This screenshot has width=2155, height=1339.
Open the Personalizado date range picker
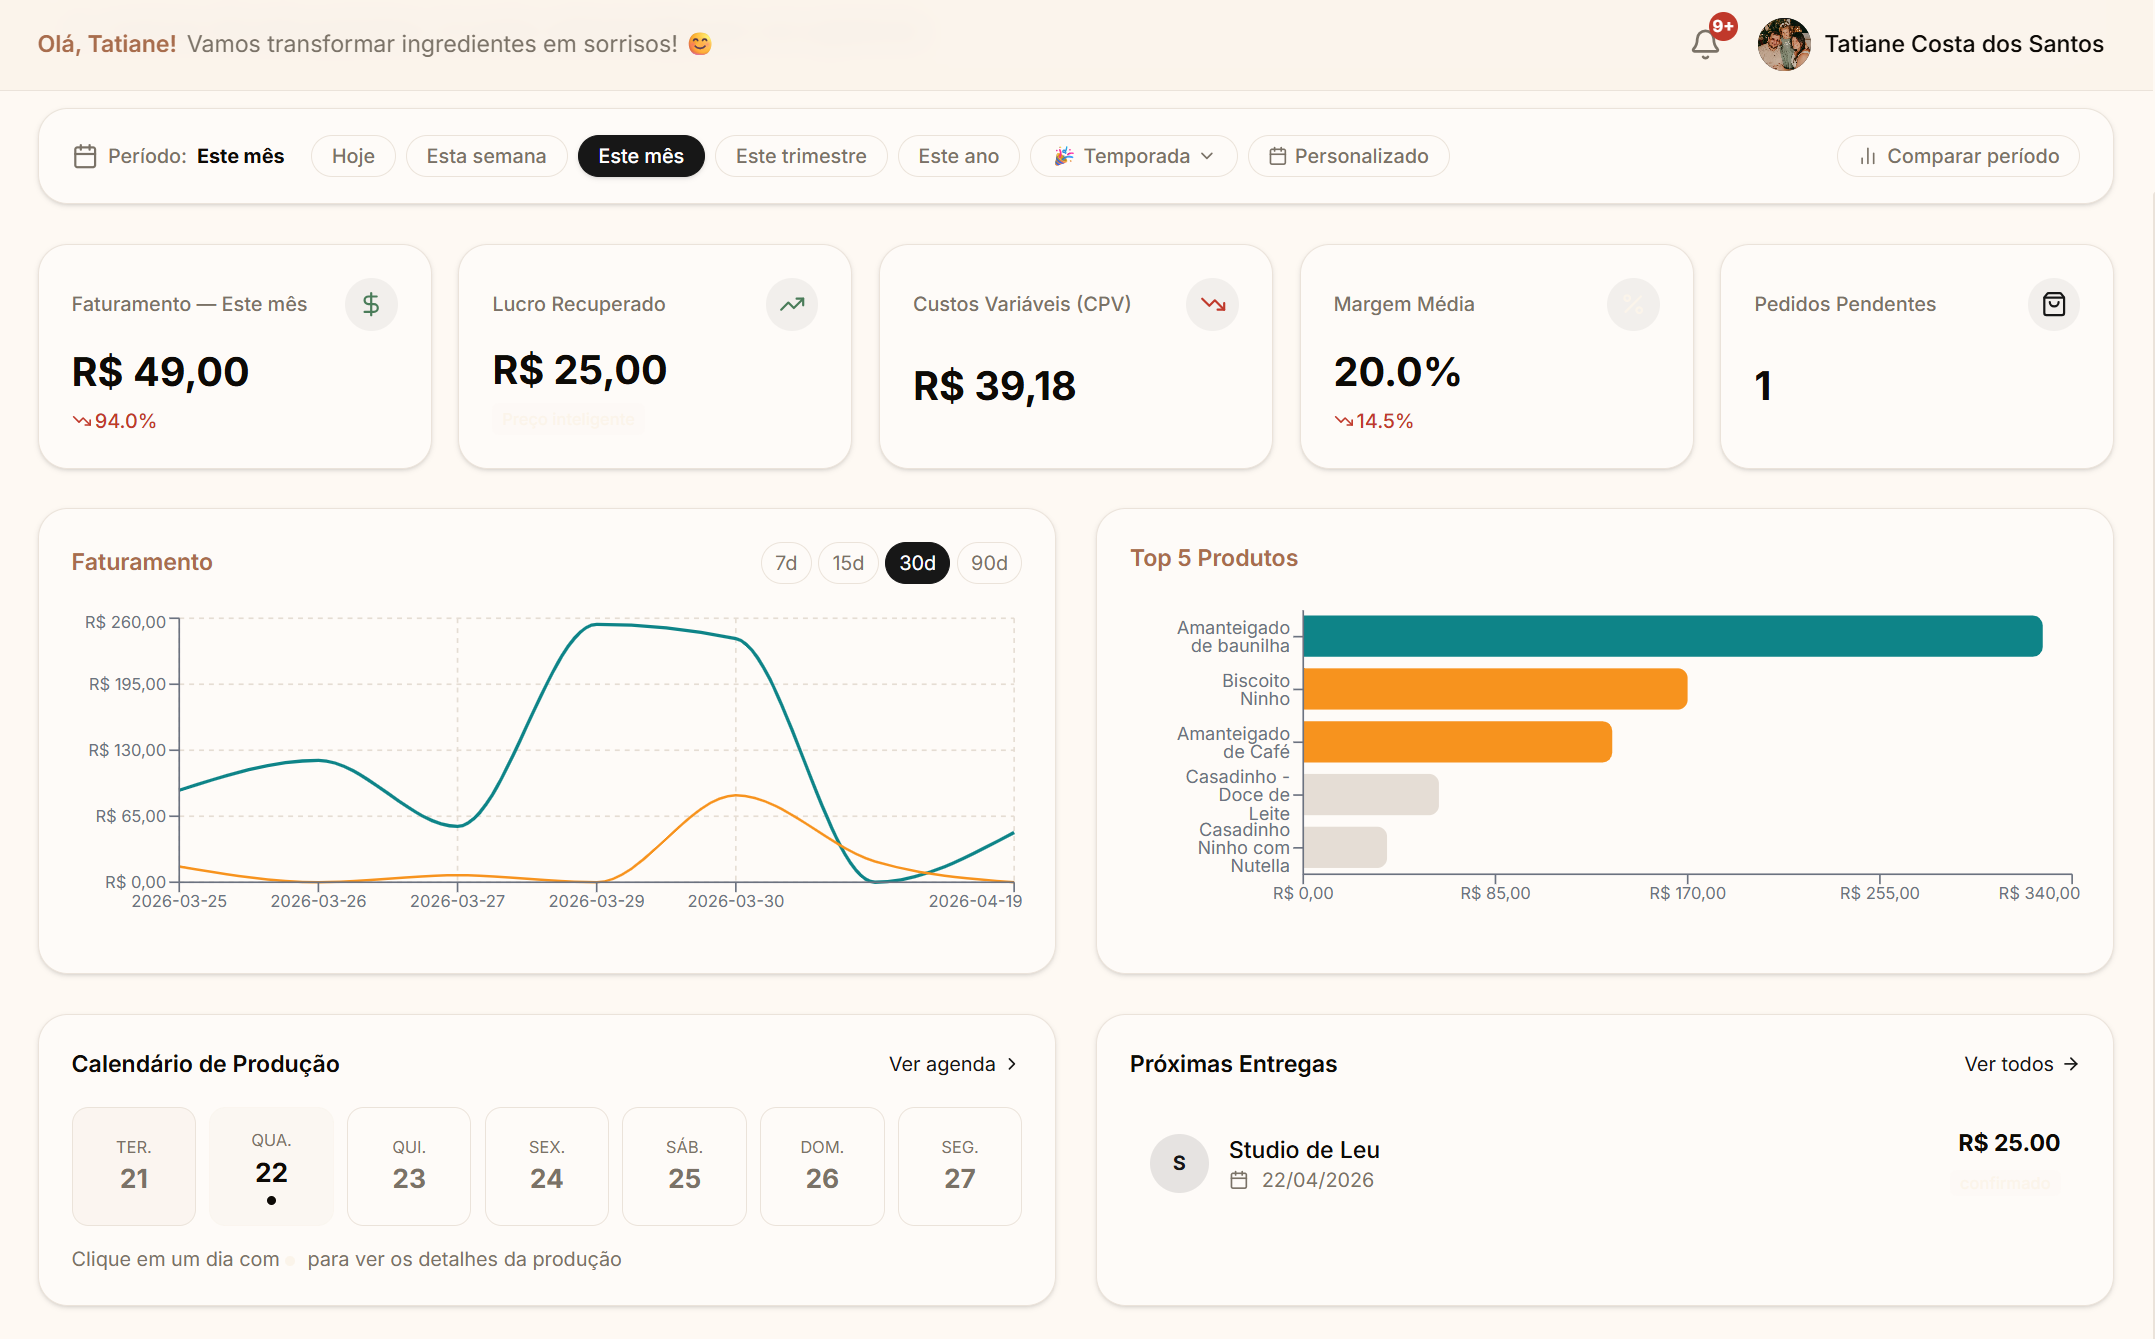click(x=1348, y=156)
